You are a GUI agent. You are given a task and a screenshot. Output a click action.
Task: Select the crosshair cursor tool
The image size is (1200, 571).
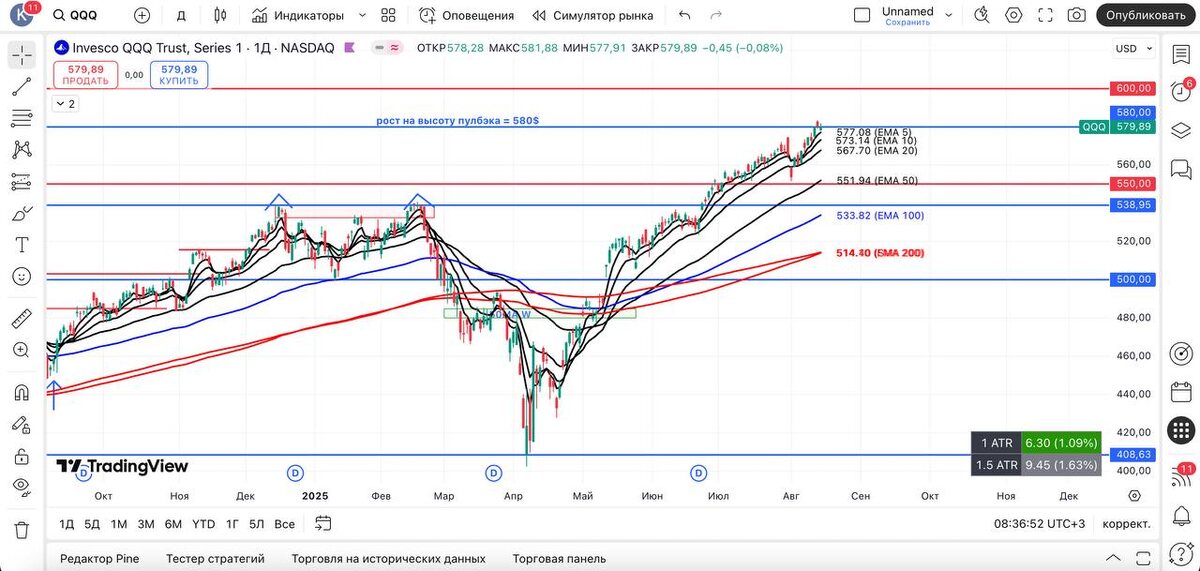pyautogui.click(x=22, y=56)
